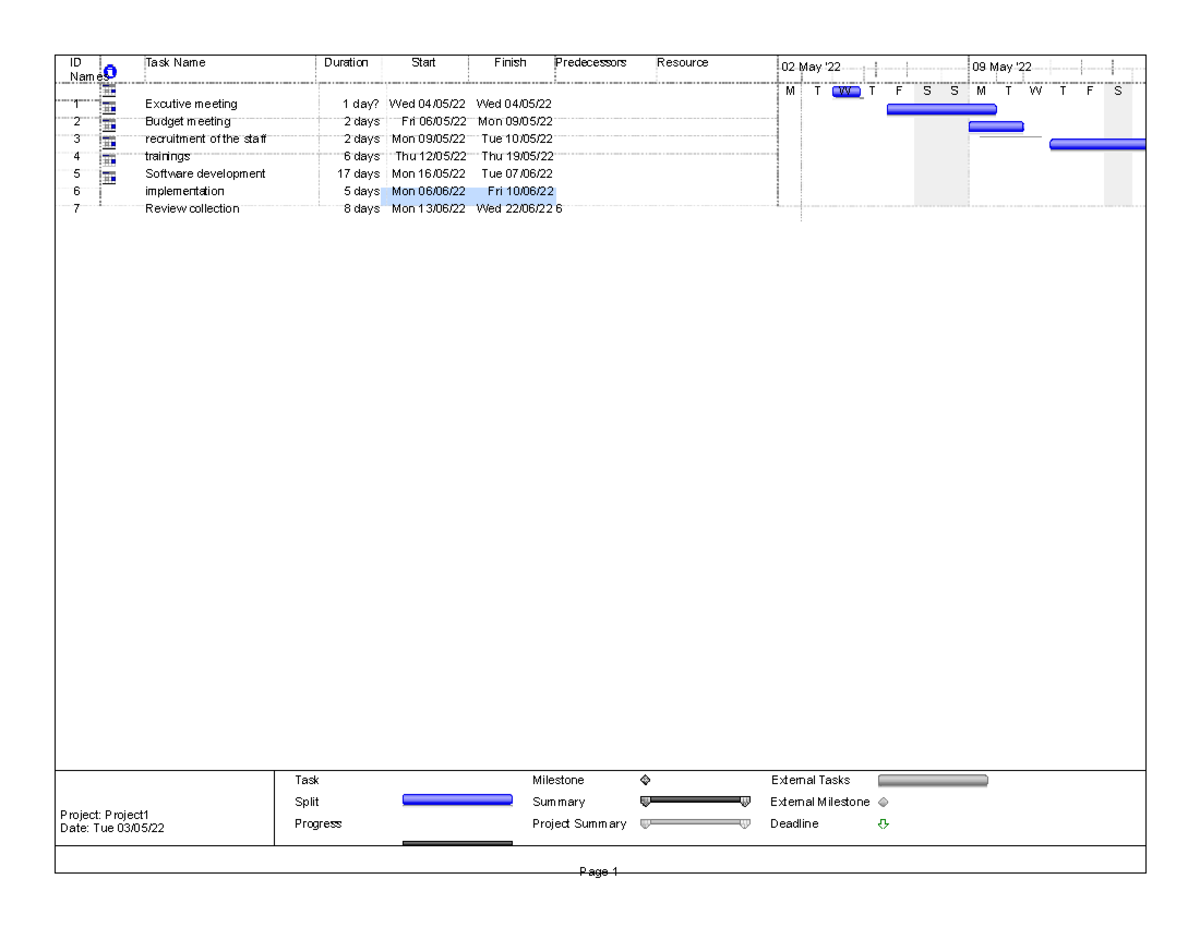This screenshot has height=927, width=1200.
Task: Click the Duration column header
Action: tap(346, 63)
